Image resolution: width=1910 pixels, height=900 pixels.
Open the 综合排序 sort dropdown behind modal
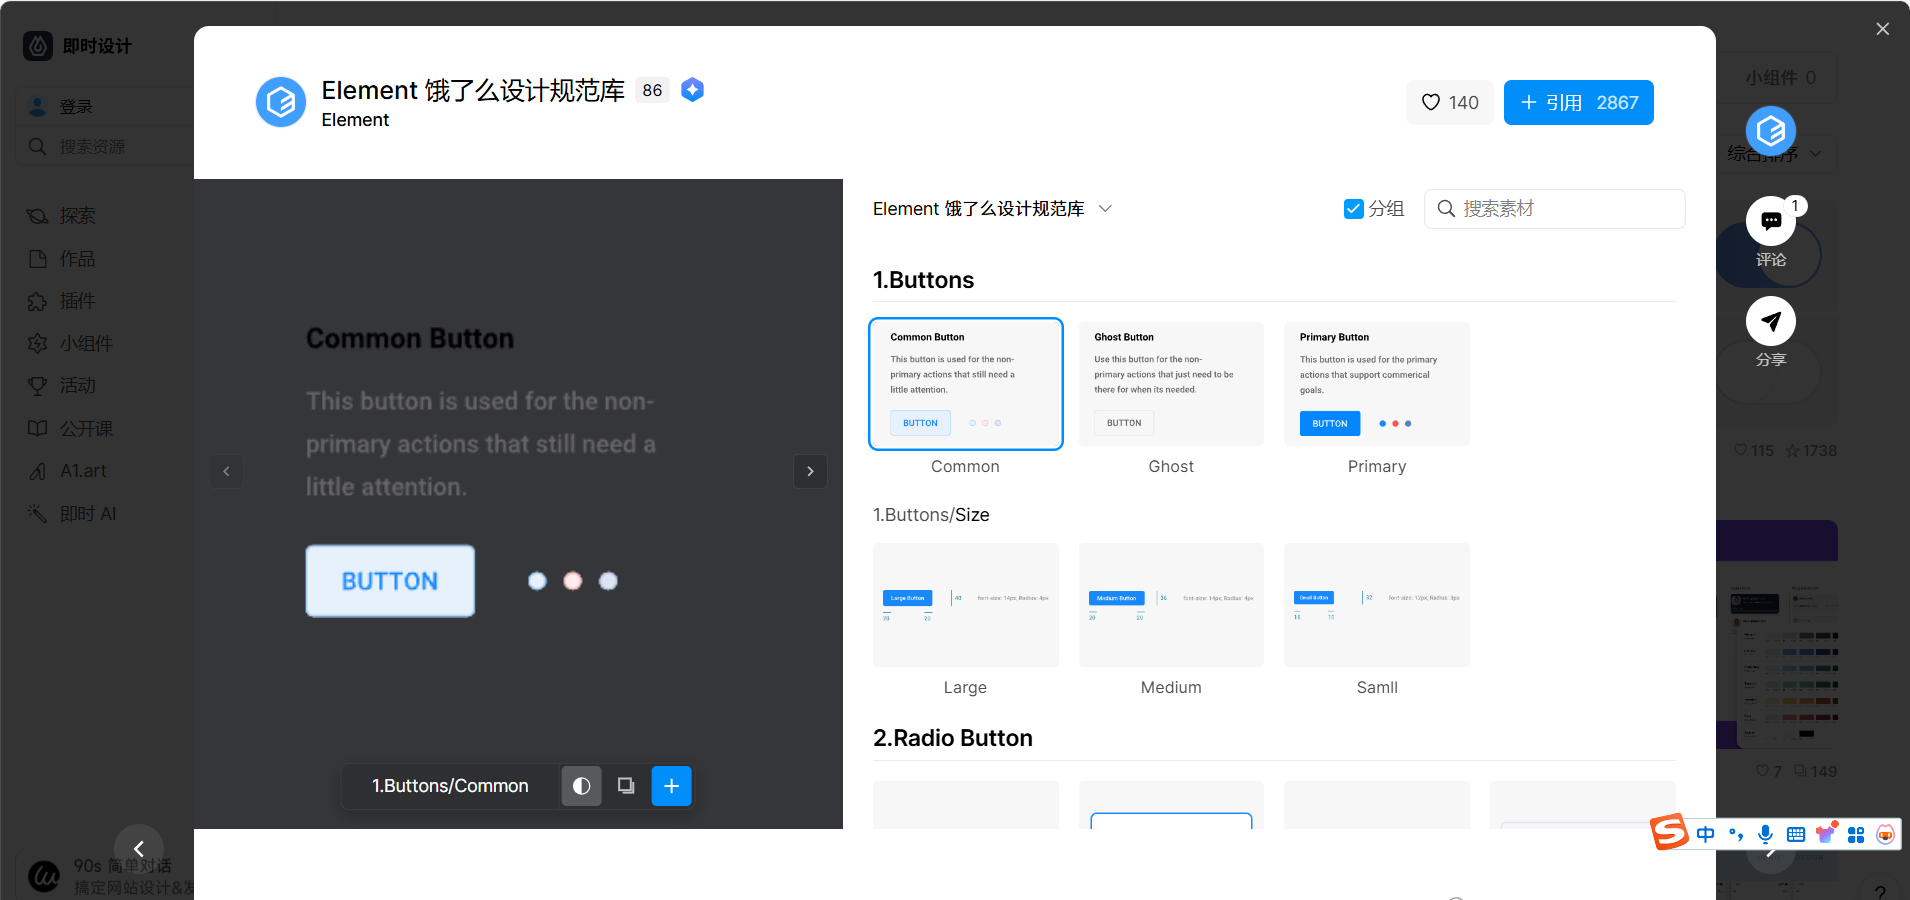[x=1775, y=154]
